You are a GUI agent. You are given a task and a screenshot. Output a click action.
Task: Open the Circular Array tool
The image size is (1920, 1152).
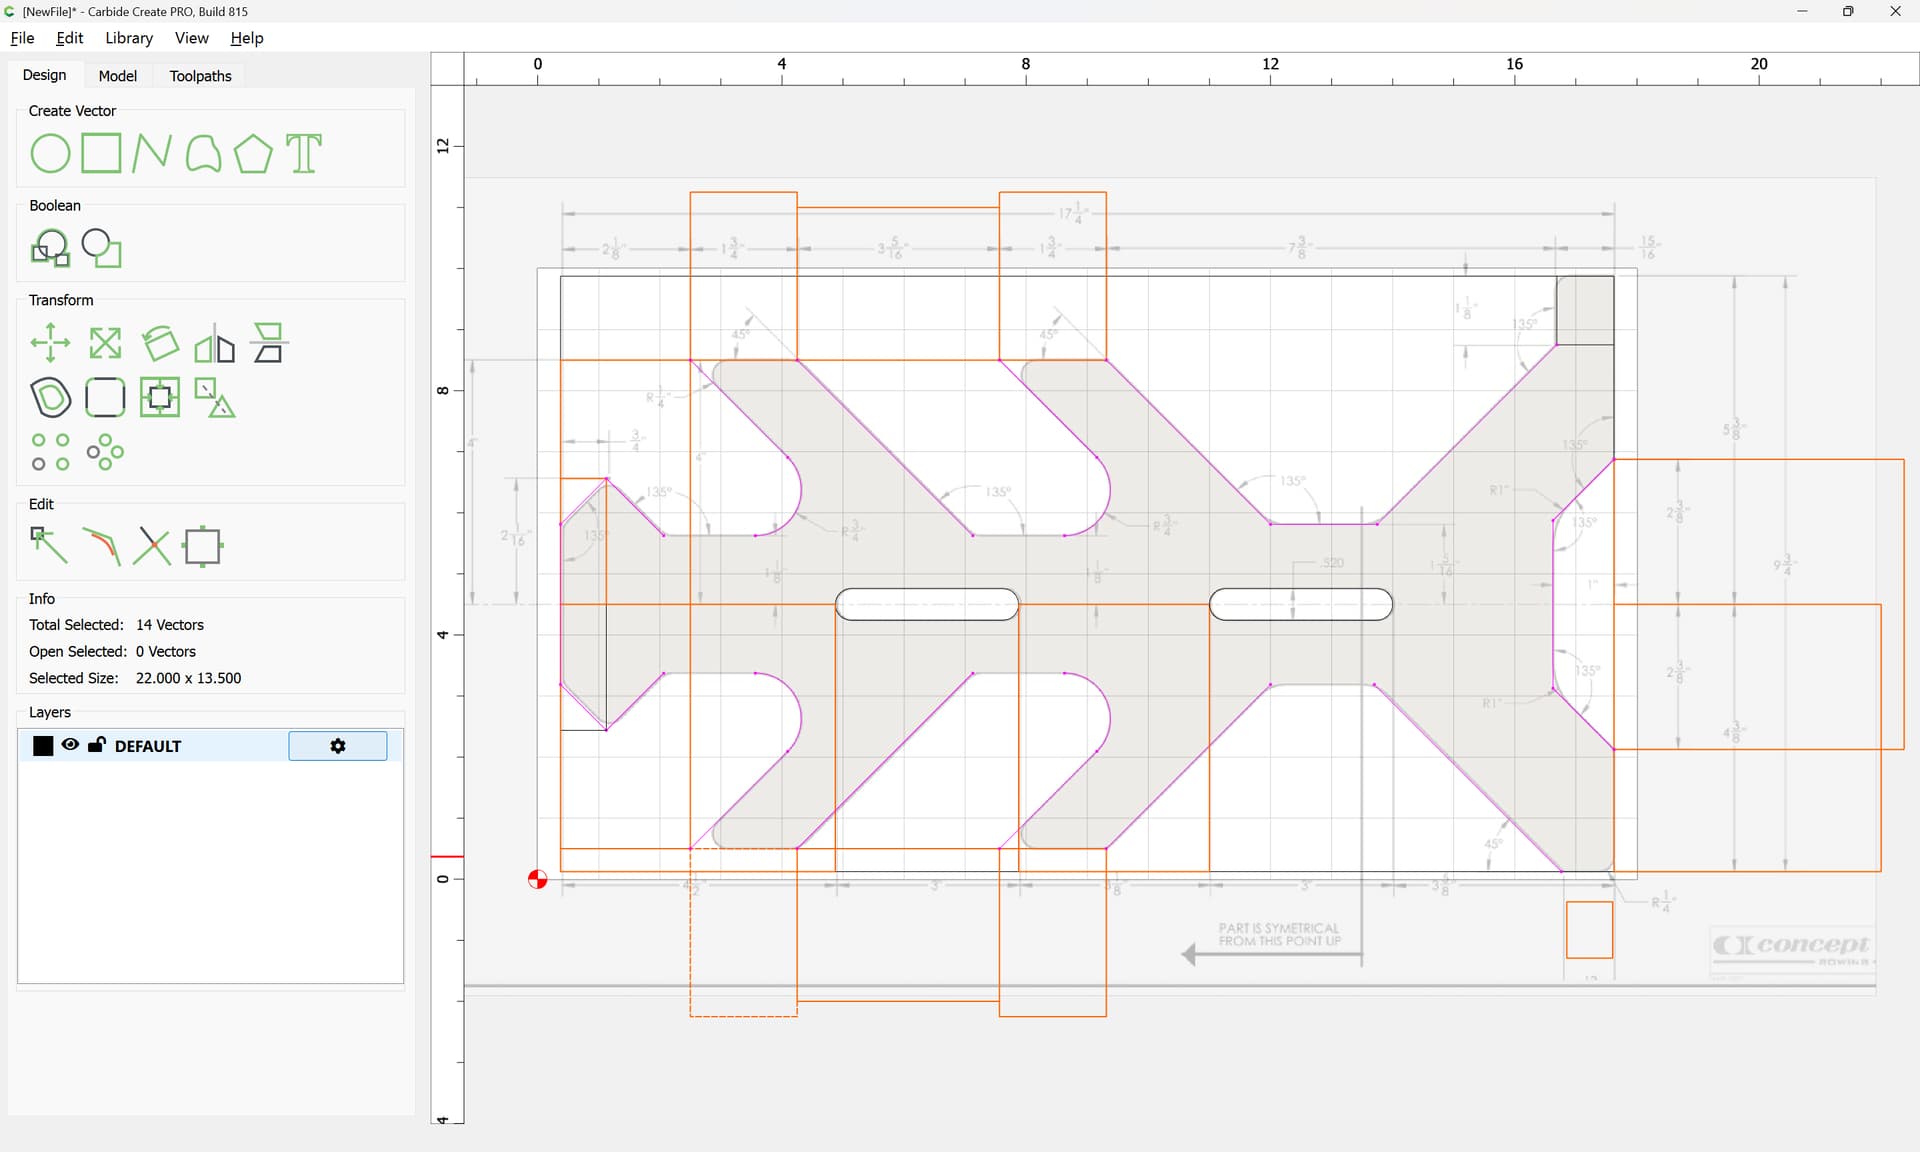(x=105, y=452)
